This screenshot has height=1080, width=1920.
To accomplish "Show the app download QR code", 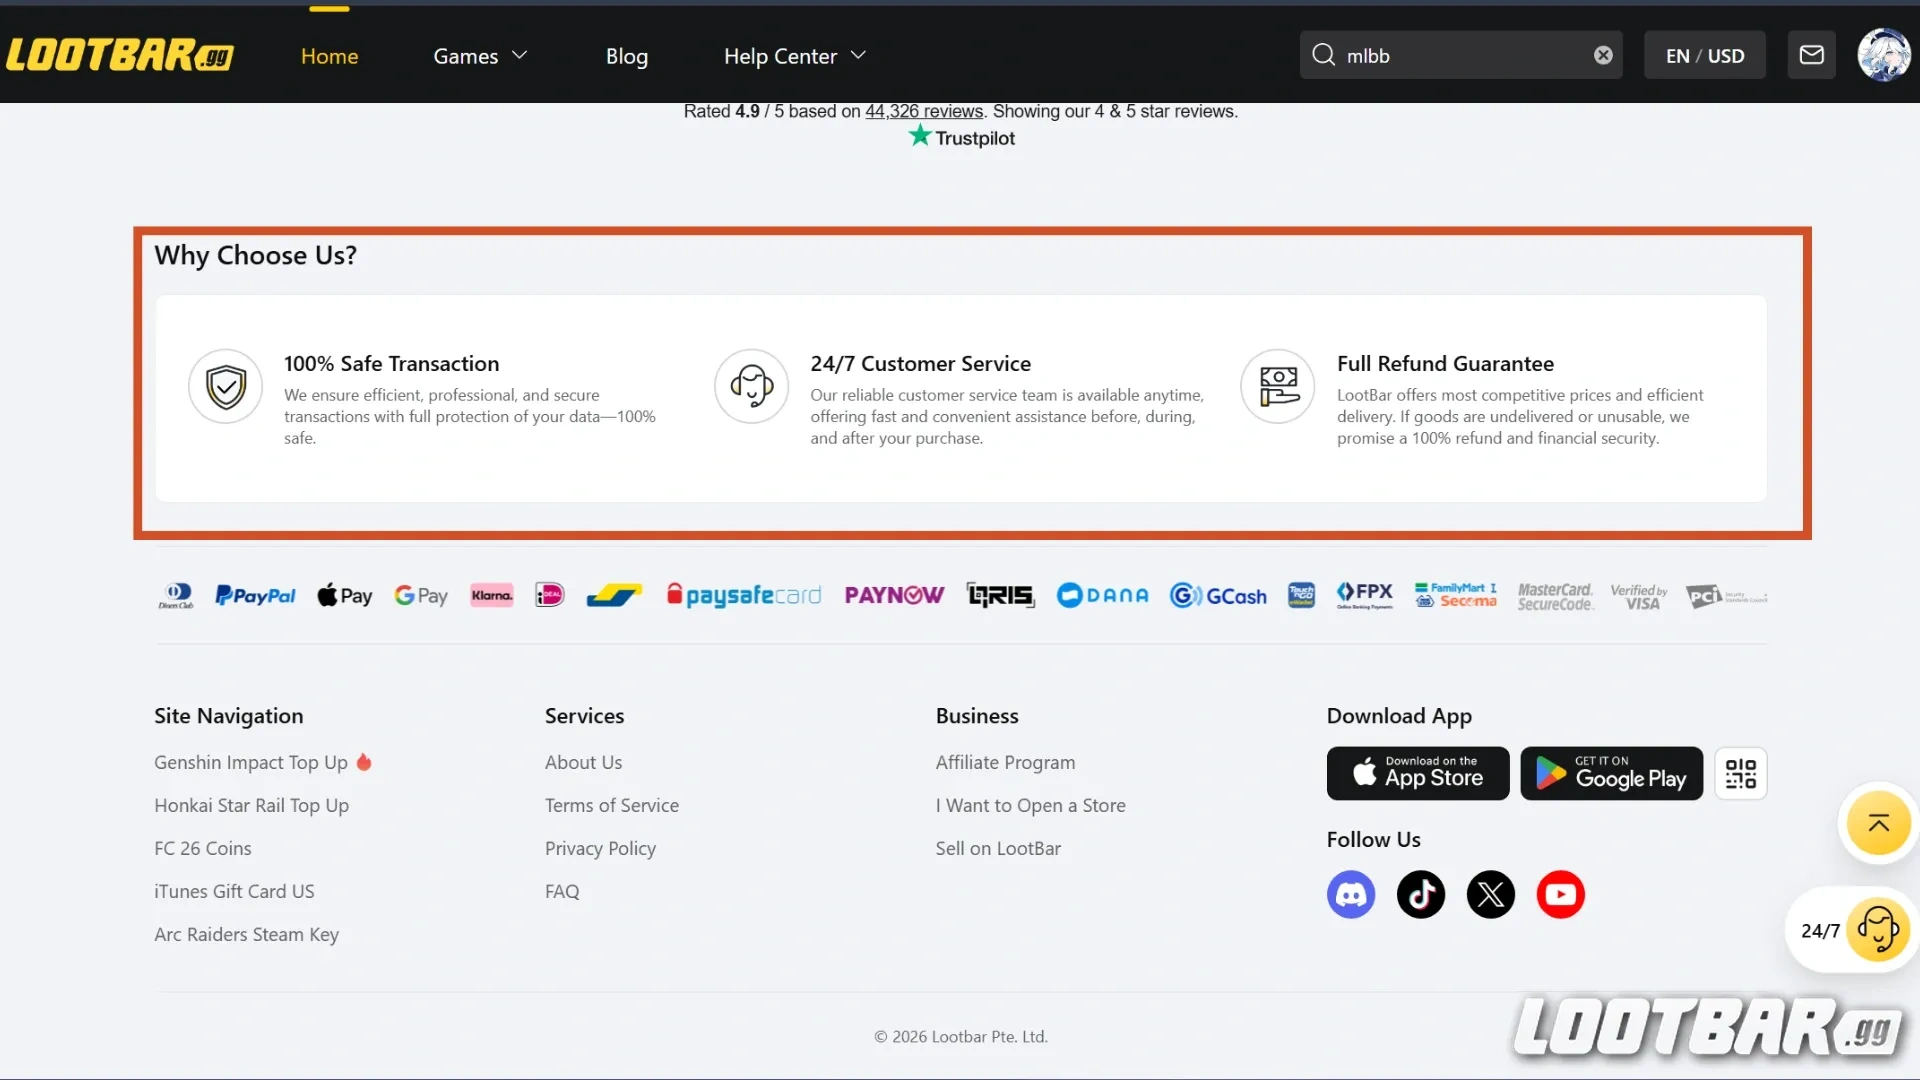I will tap(1740, 773).
